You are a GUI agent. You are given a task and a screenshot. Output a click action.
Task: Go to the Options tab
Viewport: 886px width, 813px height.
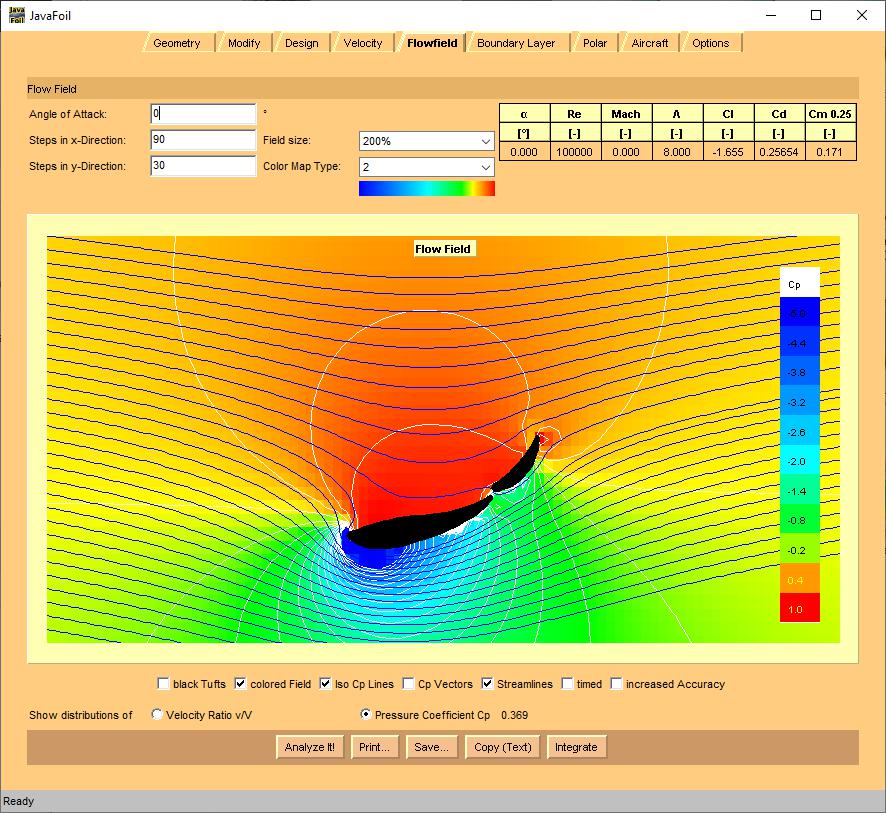(x=711, y=43)
